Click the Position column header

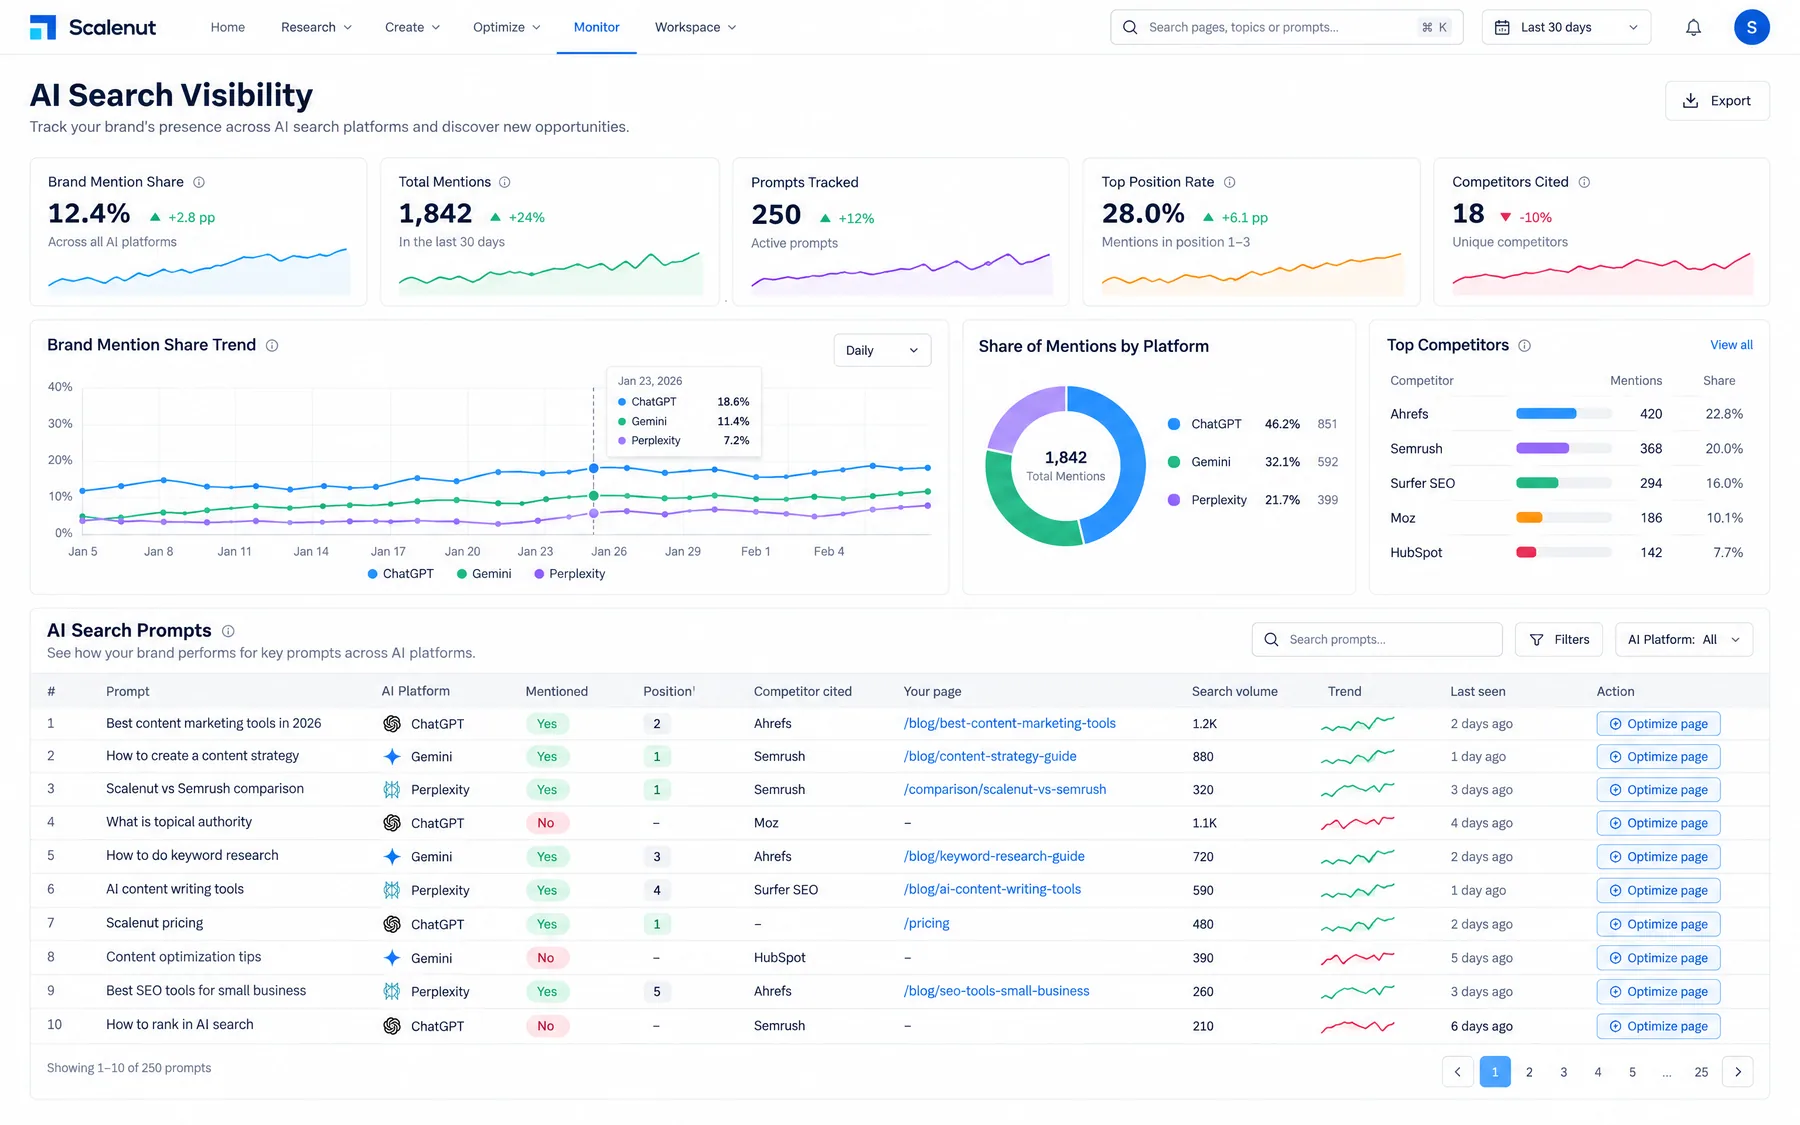[668, 691]
